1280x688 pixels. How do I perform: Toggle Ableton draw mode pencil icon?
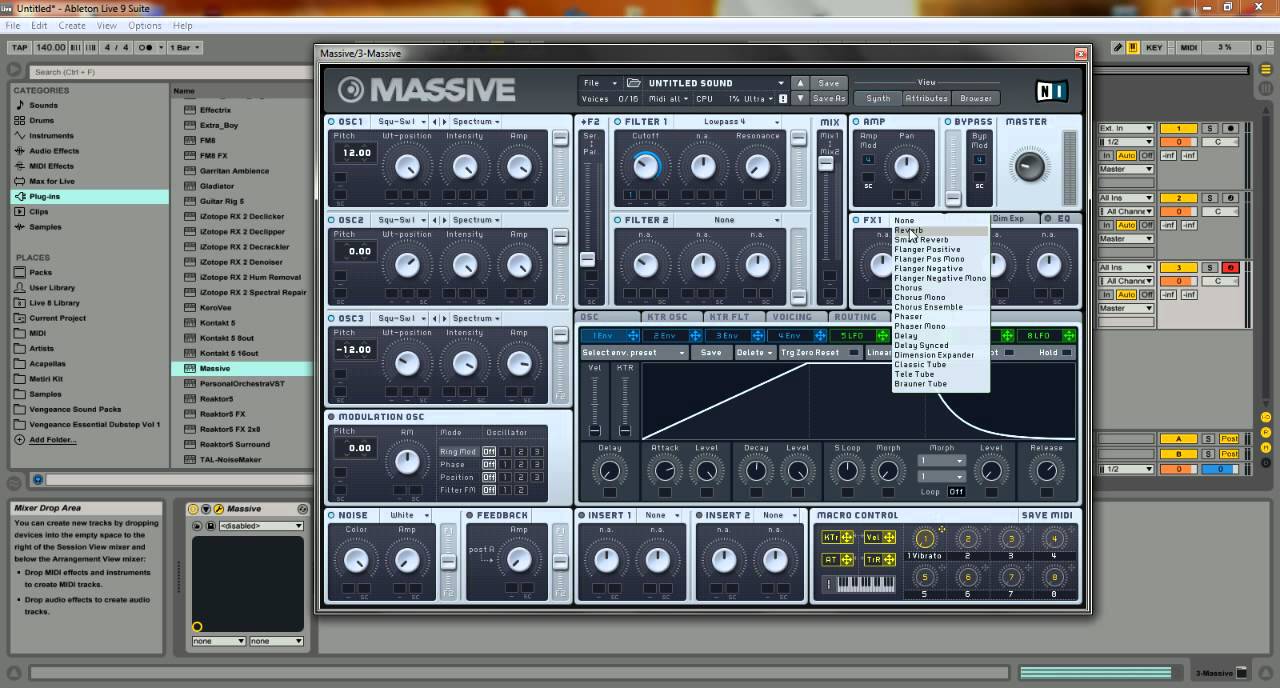(1117, 47)
